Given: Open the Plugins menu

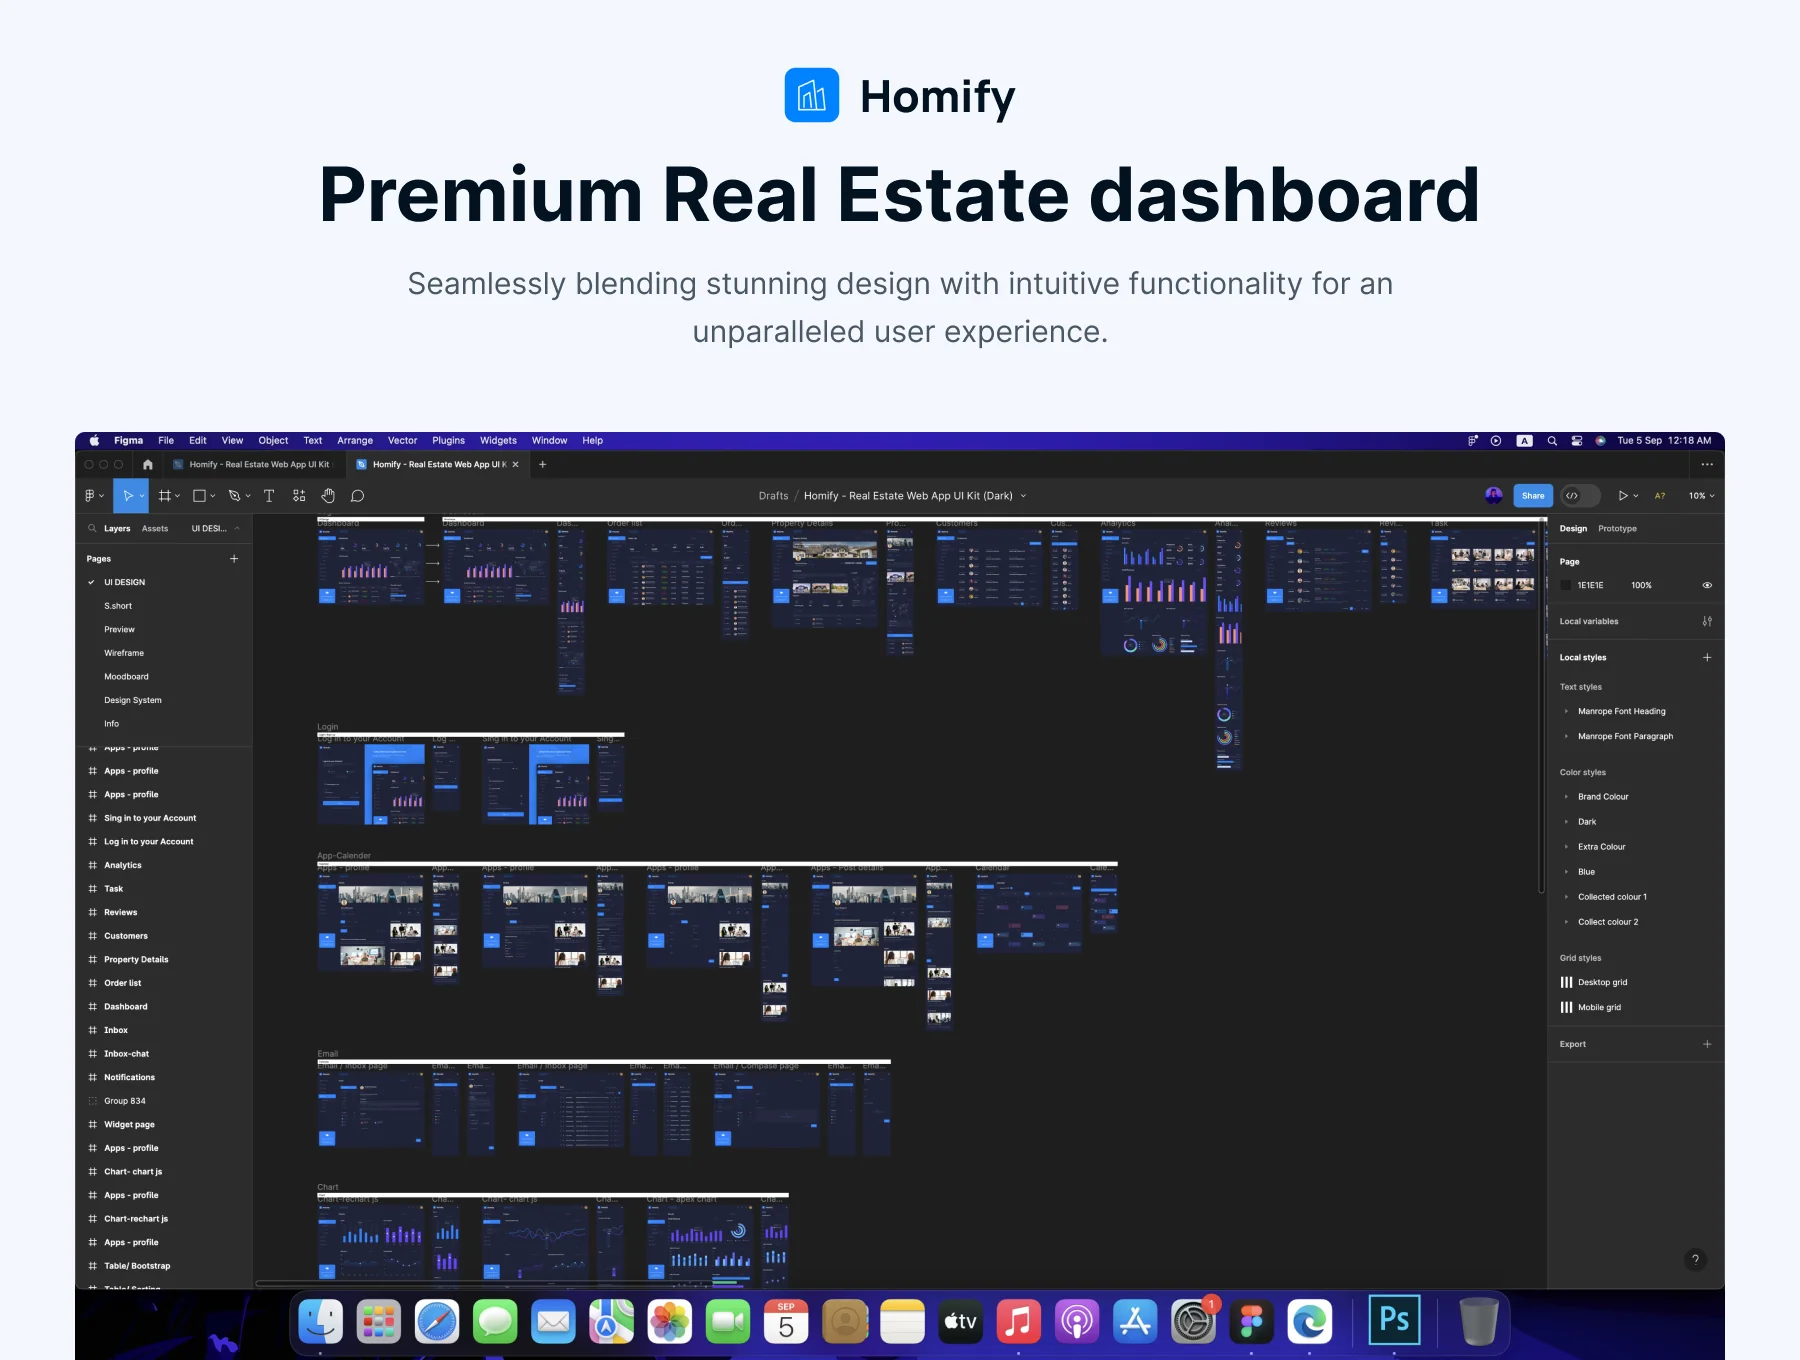Looking at the screenshot, I should (x=448, y=440).
